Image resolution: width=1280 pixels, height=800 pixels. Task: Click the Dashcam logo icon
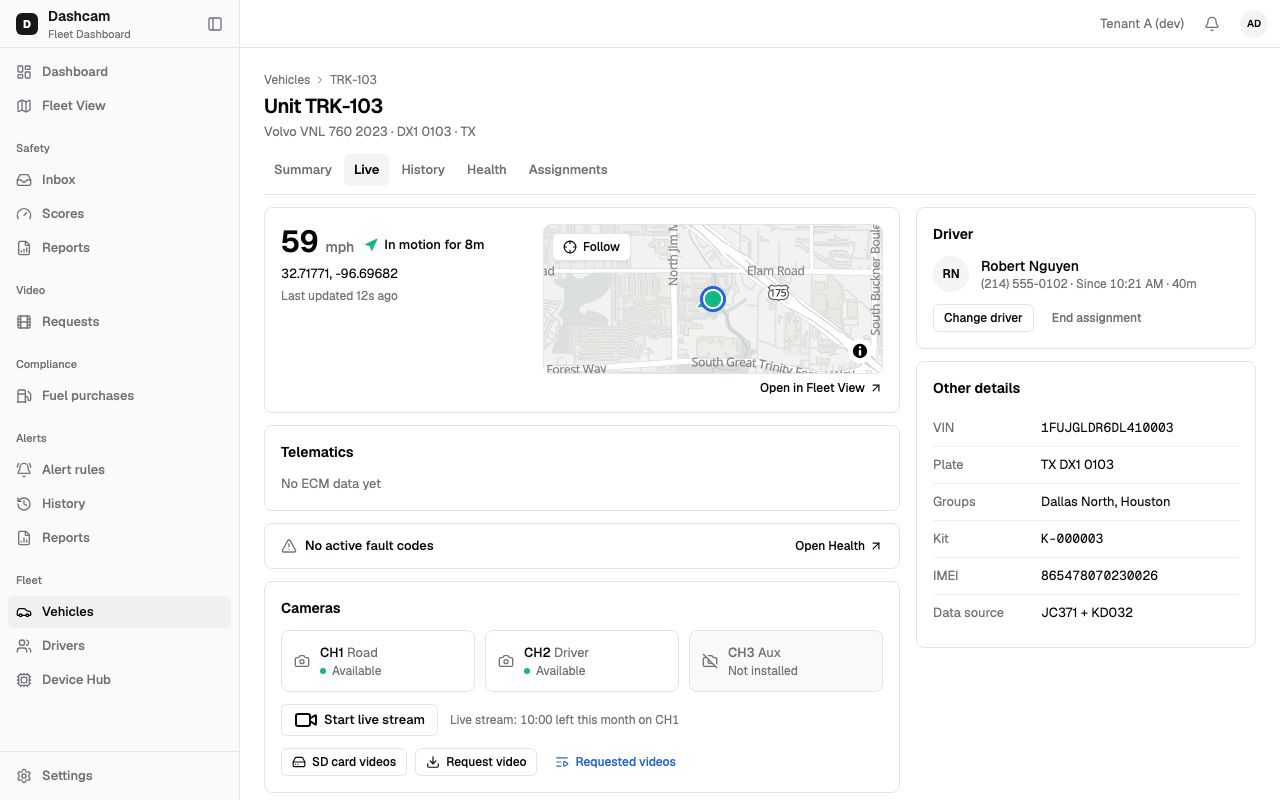26,24
